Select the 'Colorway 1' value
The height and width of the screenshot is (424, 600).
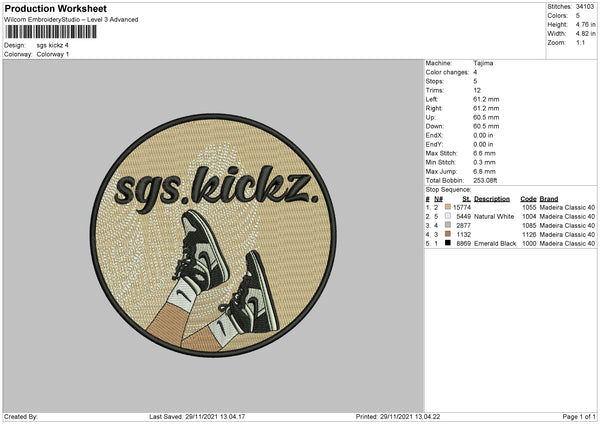[53, 54]
